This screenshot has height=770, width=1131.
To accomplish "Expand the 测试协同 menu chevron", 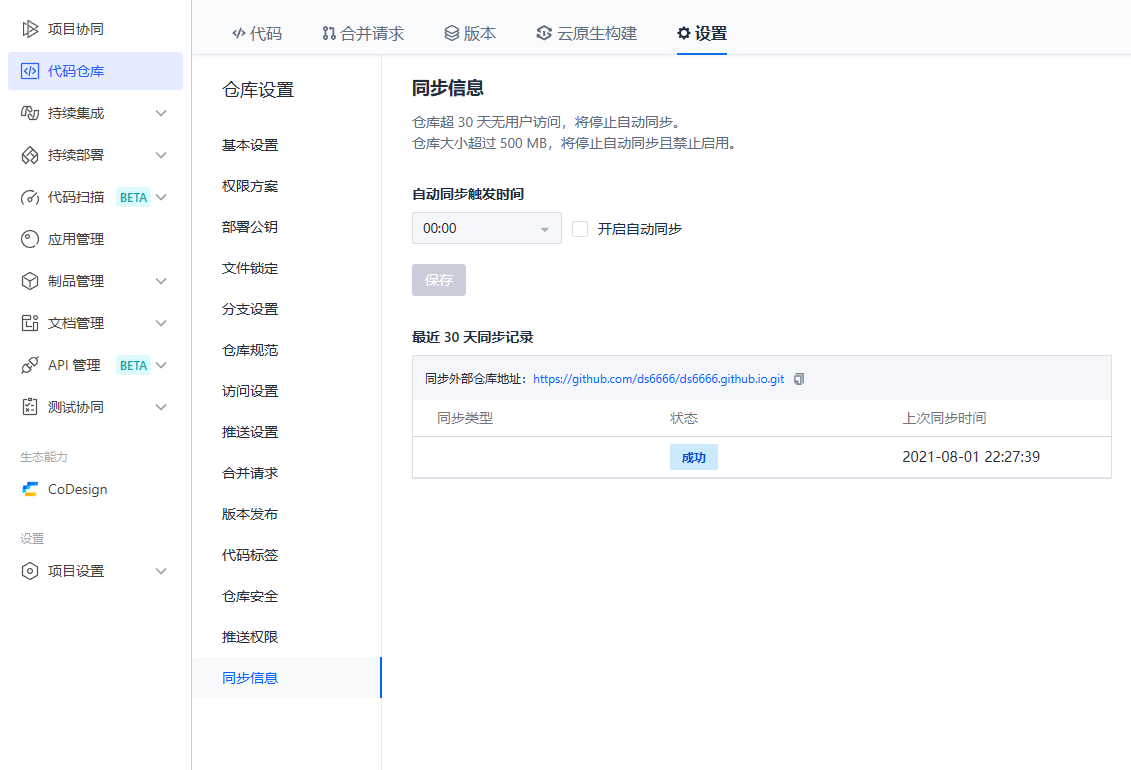I will (162, 407).
